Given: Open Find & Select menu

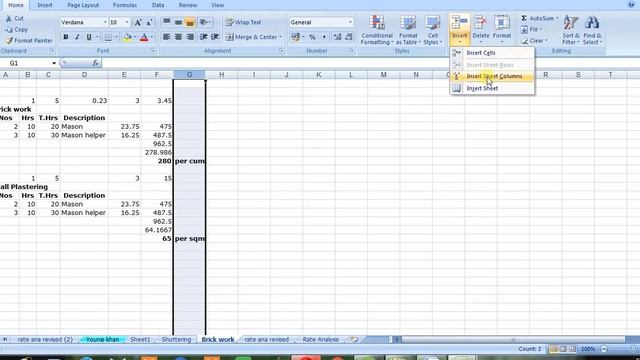Looking at the screenshot, I should 592,30.
